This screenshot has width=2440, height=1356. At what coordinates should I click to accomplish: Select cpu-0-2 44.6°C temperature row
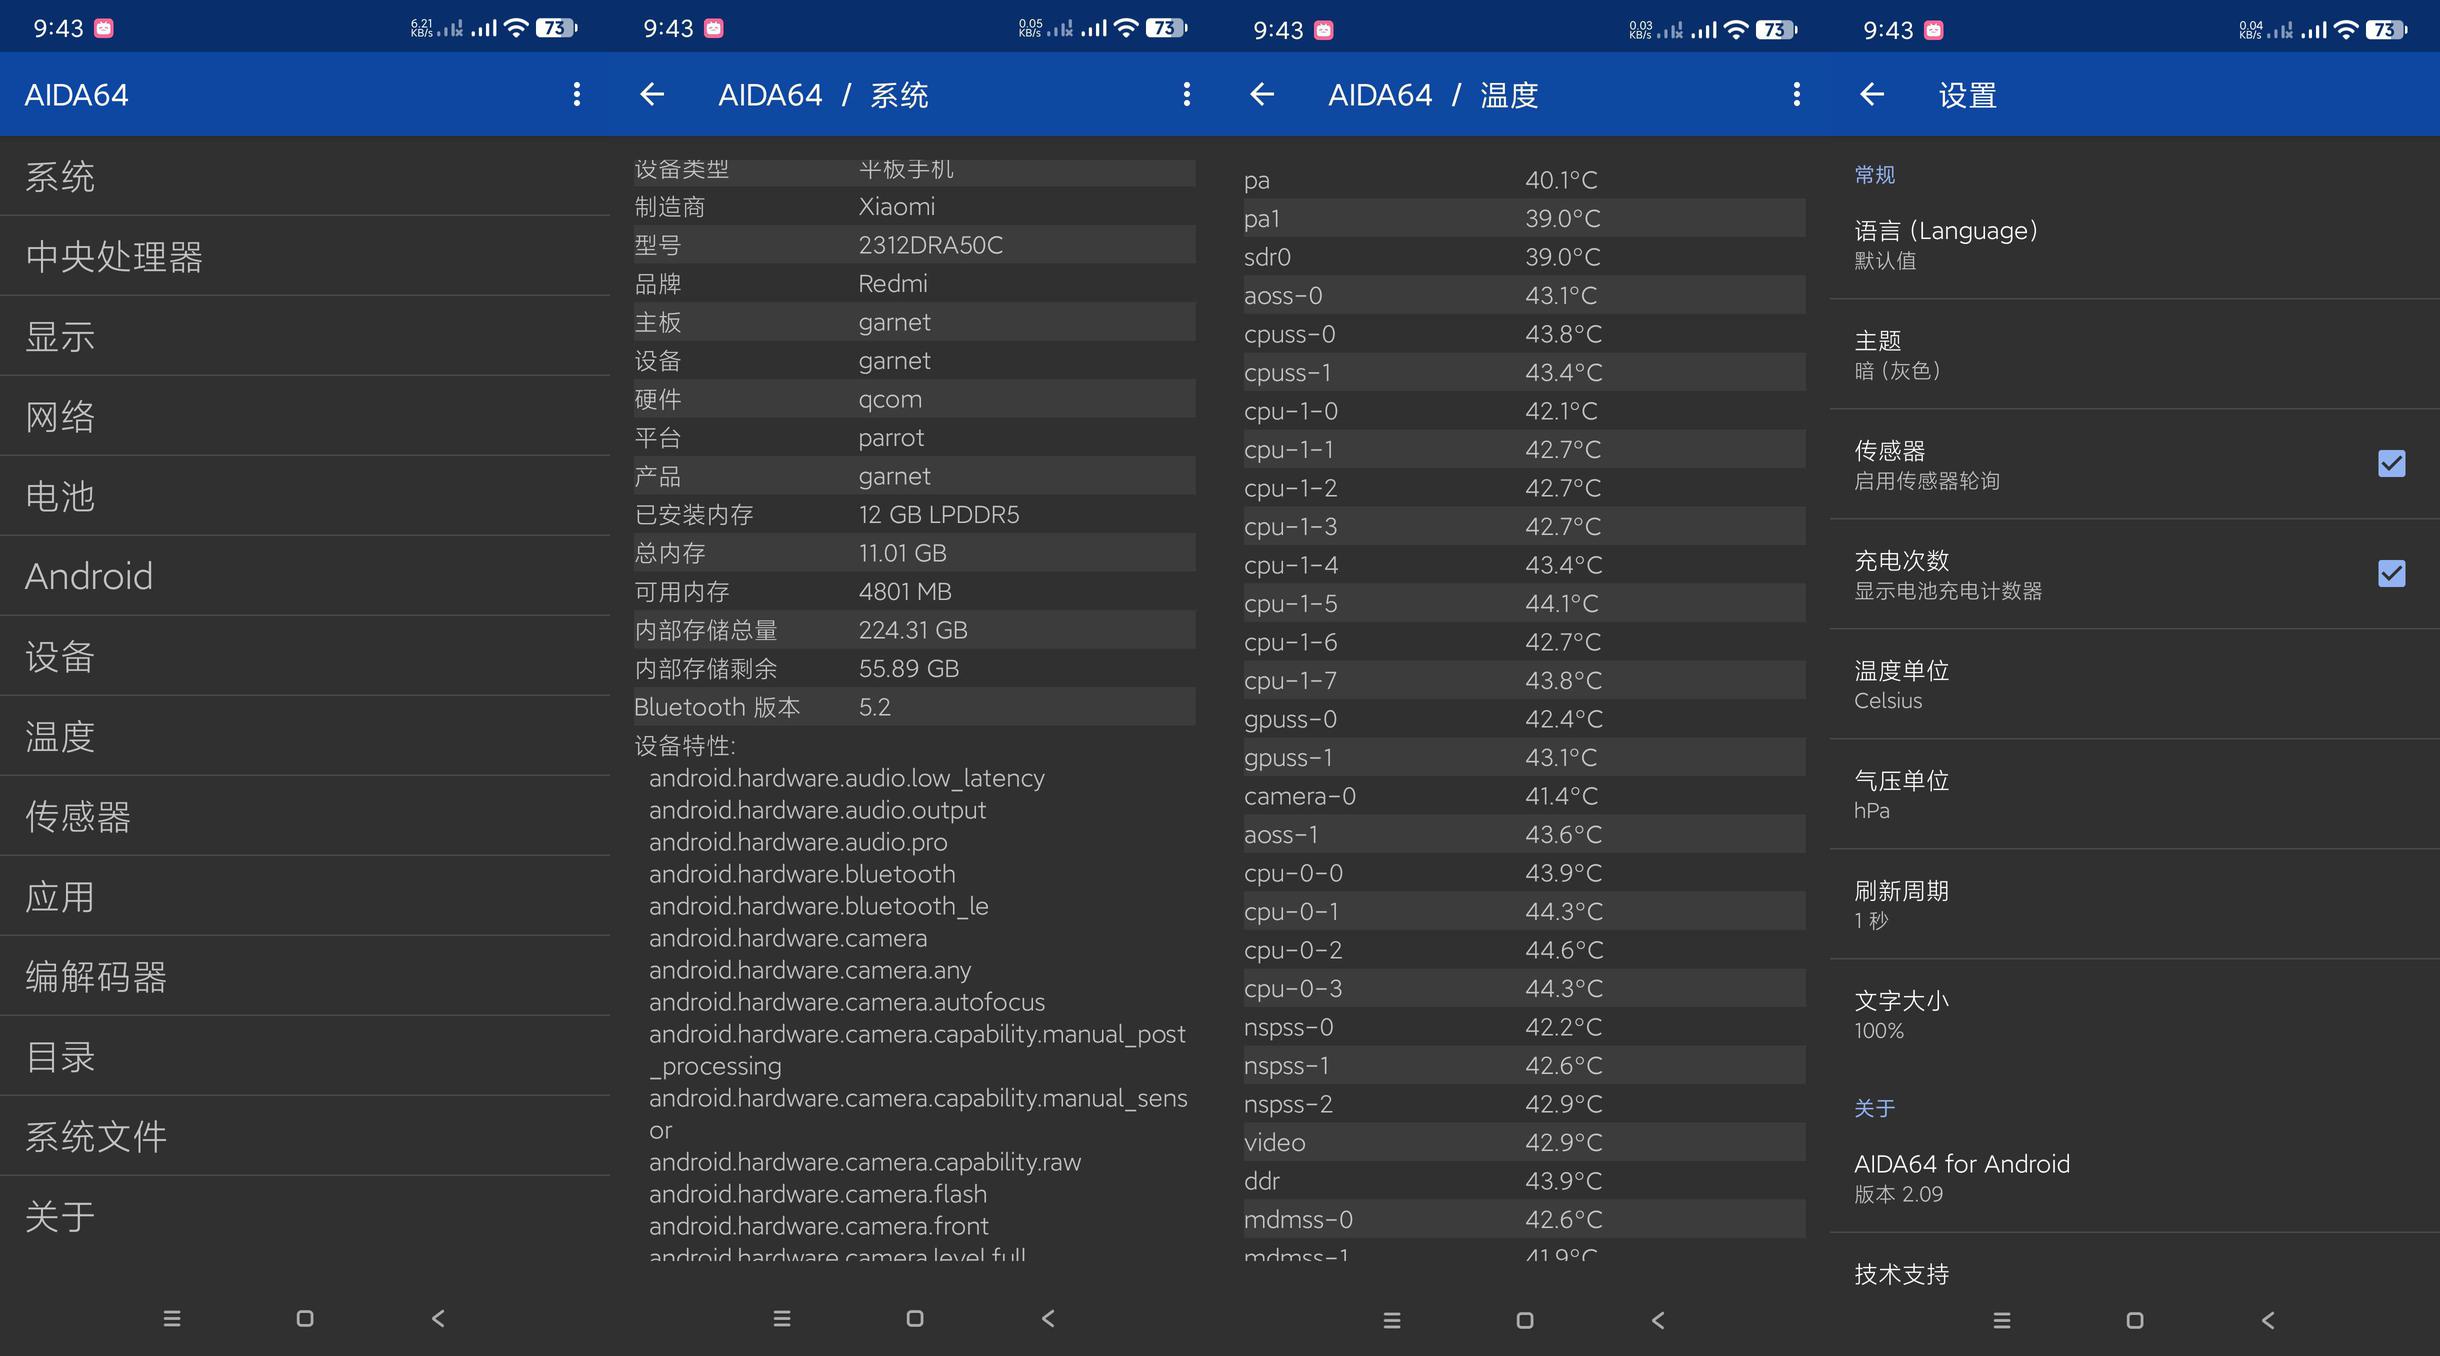(x=1525, y=950)
